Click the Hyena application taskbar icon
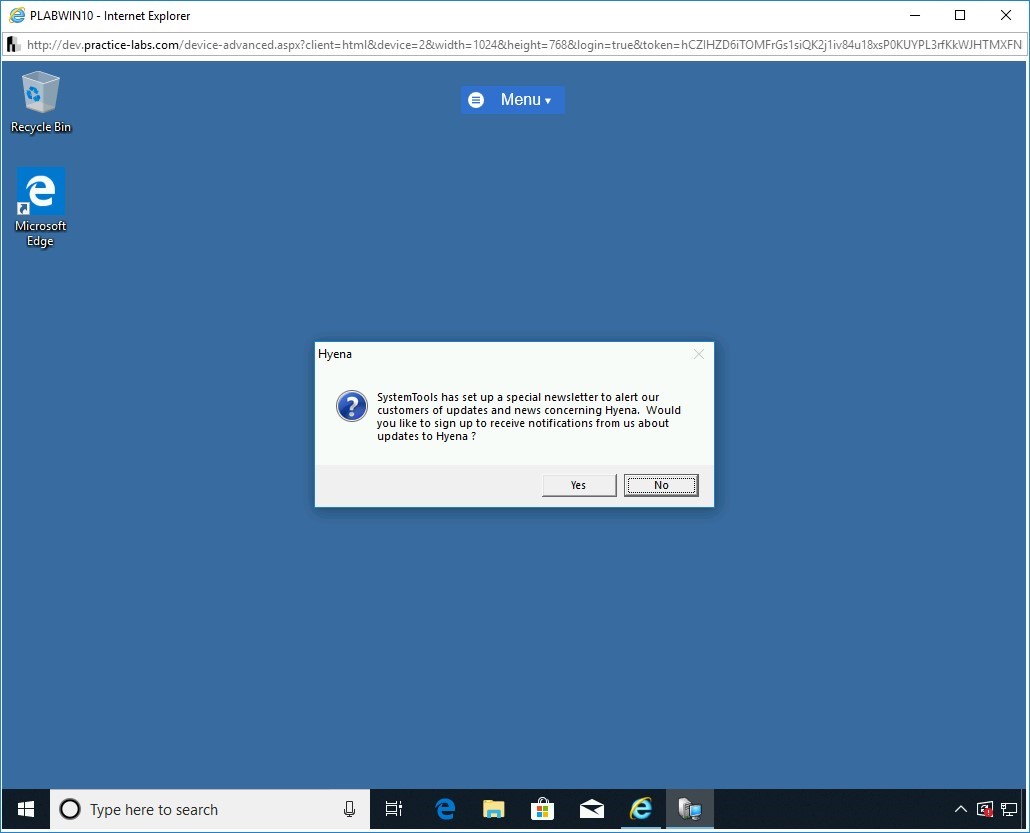The image size is (1030, 833). tap(690, 809)
